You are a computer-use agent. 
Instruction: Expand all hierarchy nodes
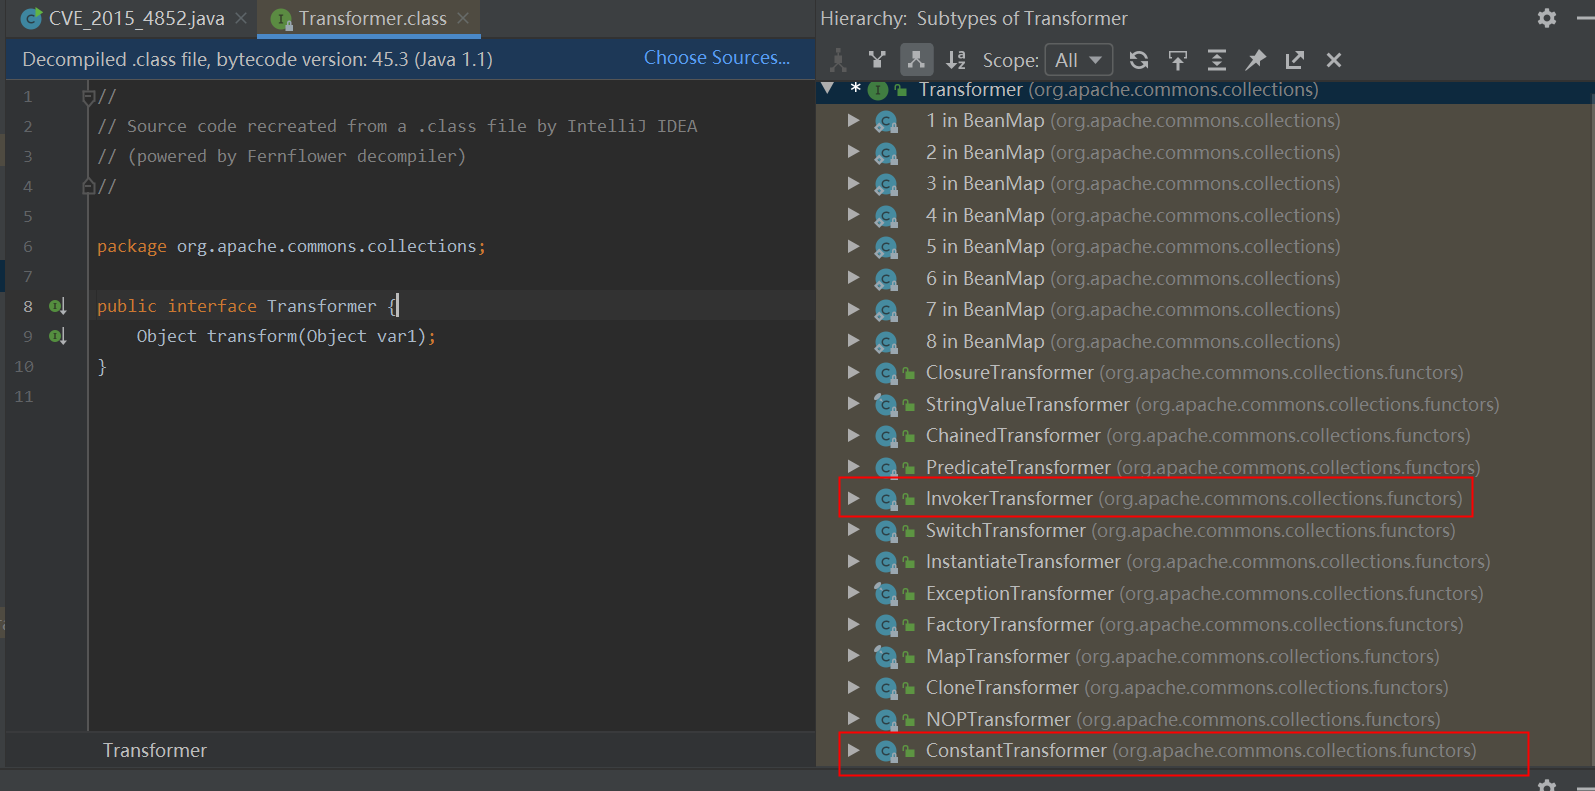coord(1217,60)
